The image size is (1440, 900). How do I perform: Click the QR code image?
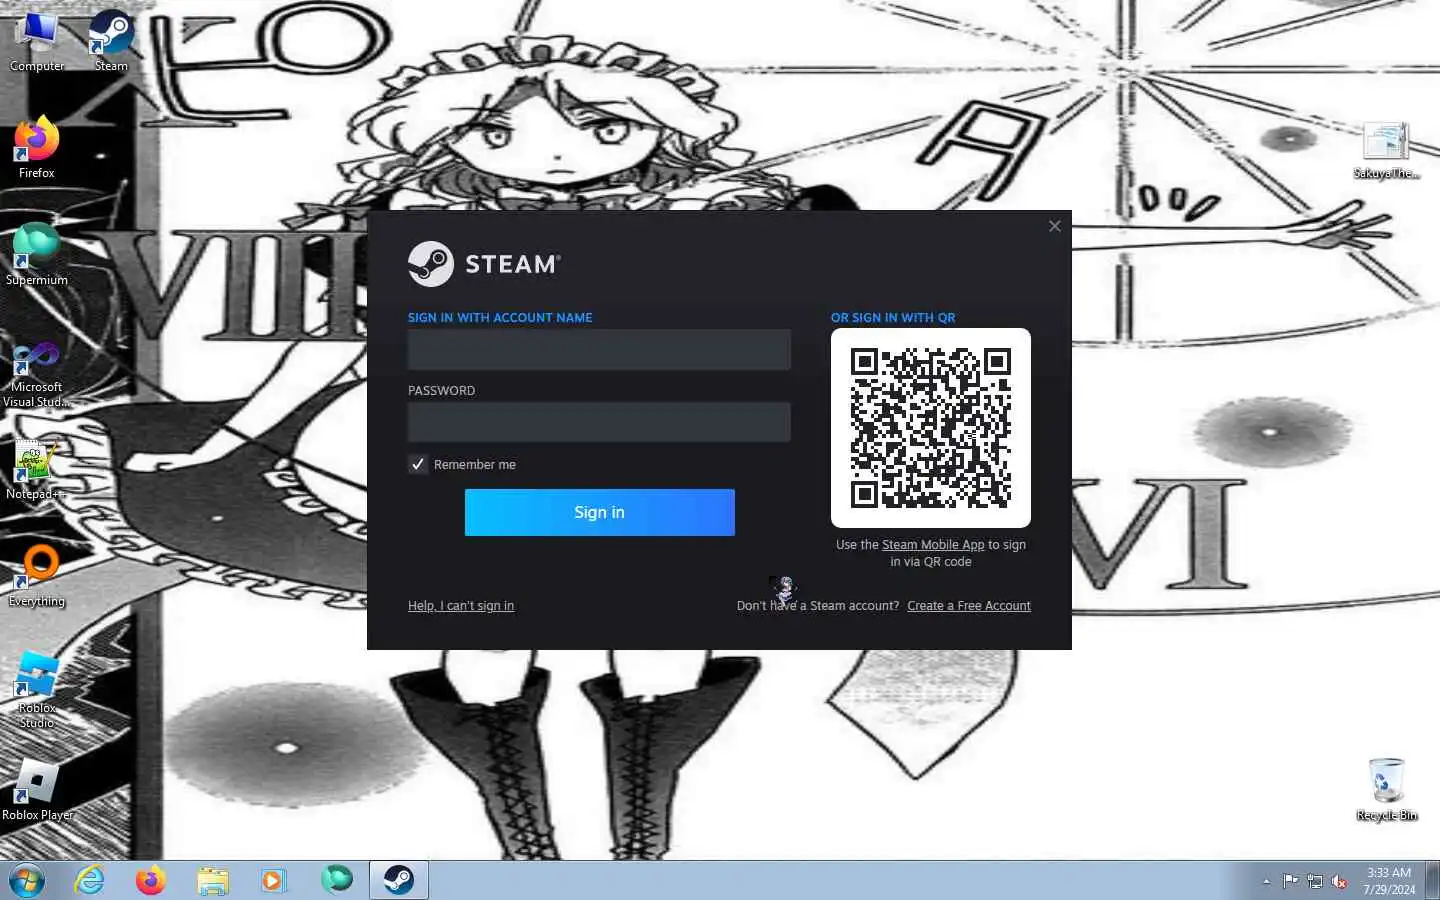931,428
